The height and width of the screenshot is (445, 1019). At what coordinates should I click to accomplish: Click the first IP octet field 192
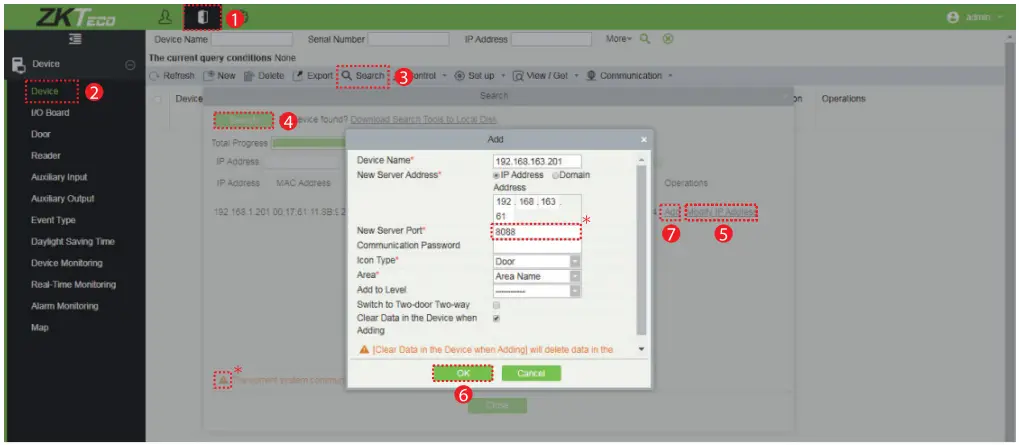click(x=504, y=202)
